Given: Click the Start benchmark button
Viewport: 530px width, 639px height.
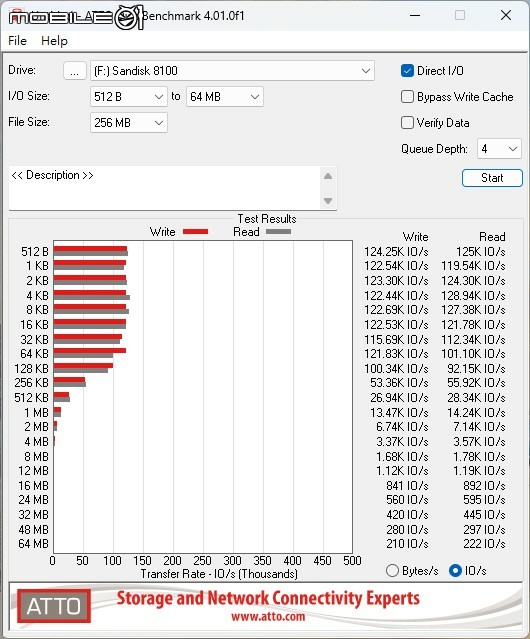Looking at the screenshot, I should [492, 178].
